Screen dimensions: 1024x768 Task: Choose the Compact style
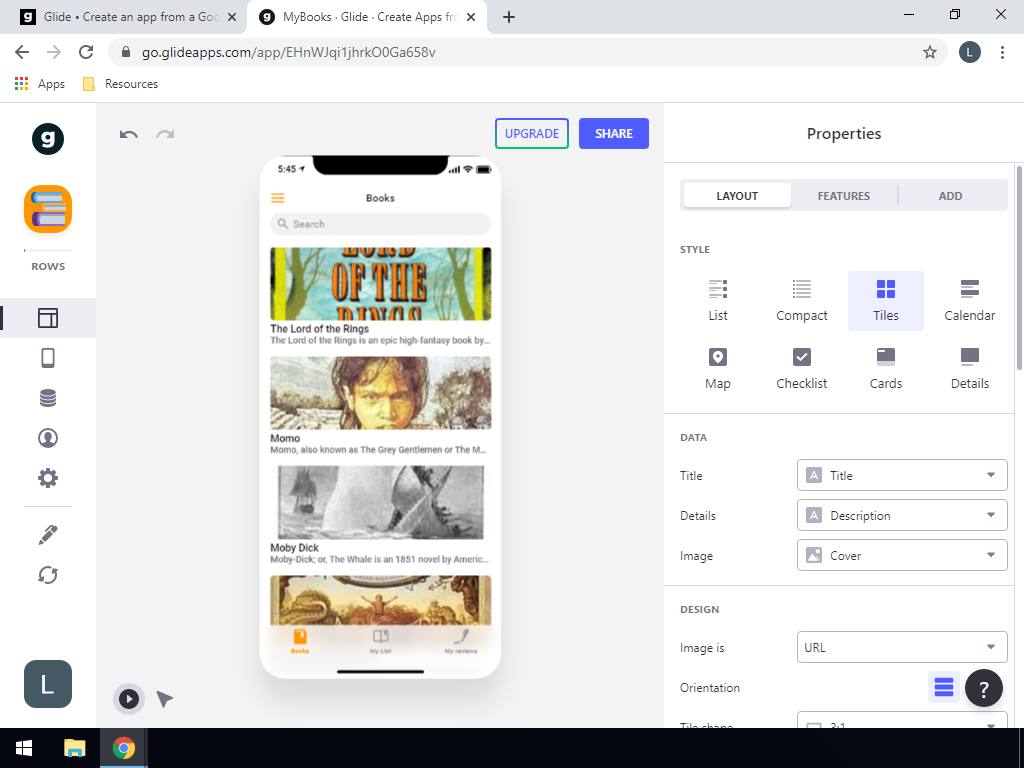click(802, 300)
